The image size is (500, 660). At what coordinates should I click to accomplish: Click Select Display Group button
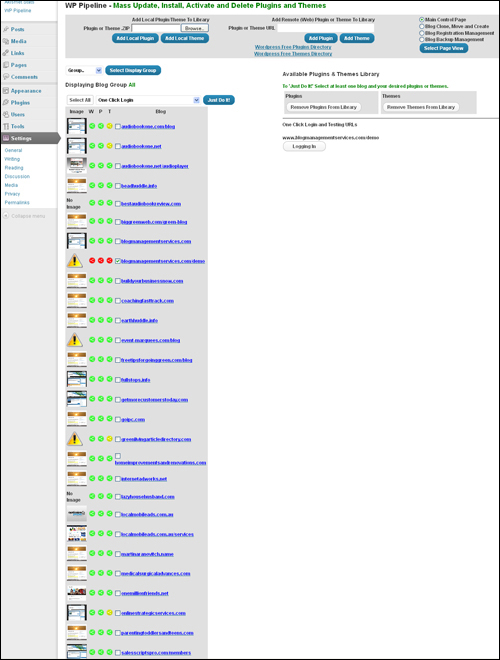133,70
